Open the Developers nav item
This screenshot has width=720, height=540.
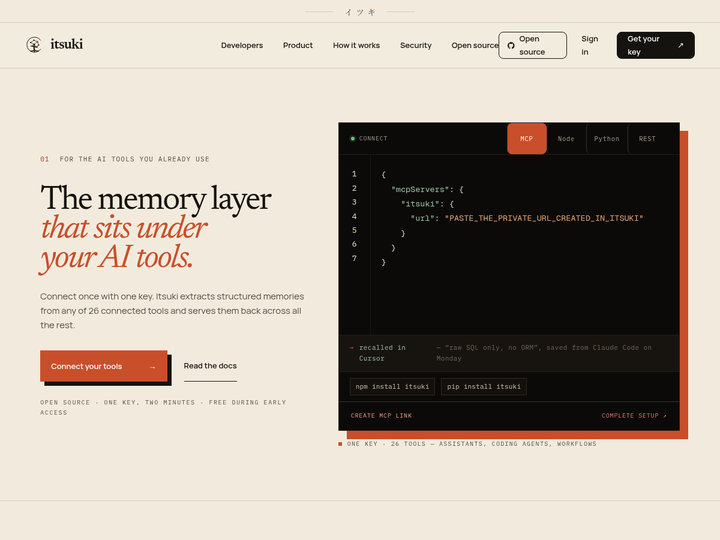click(242, 45)
